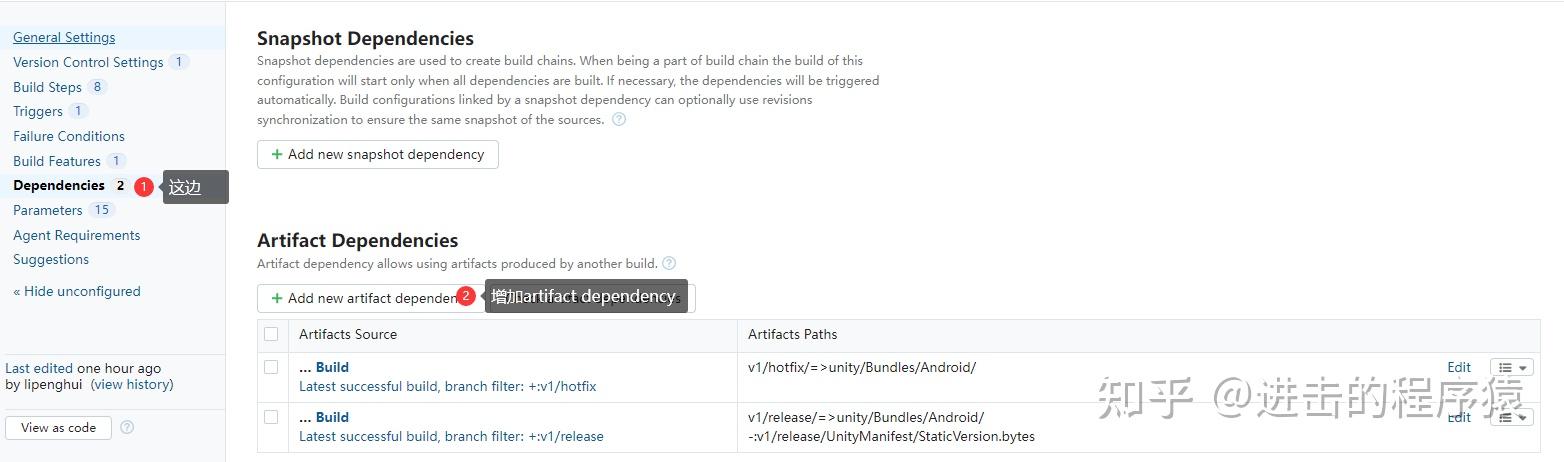Viewport: 1564px width, 462px height.
Task: Open Build link in v1/release row
Action: tap(332, 417)
